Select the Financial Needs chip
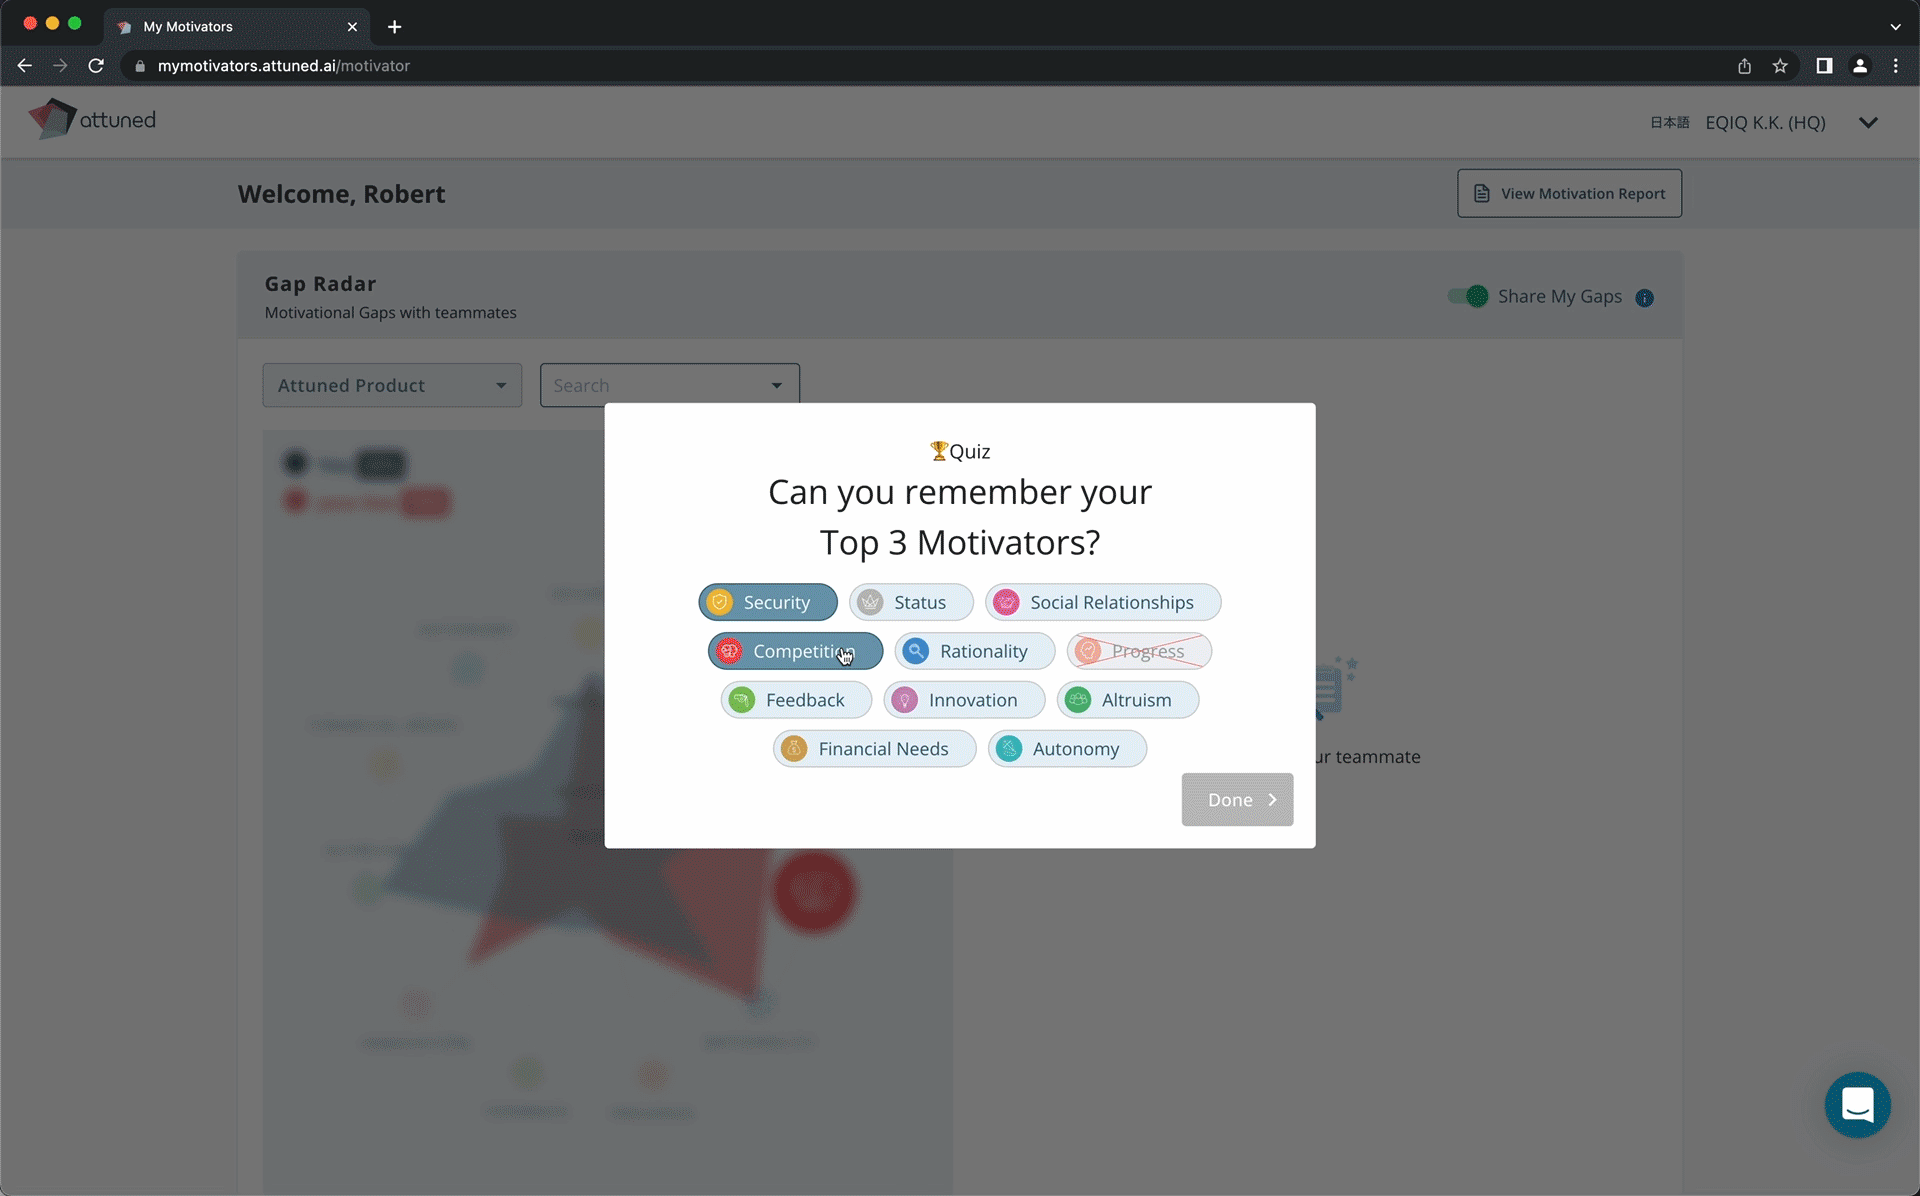 (x=874, y=749)
